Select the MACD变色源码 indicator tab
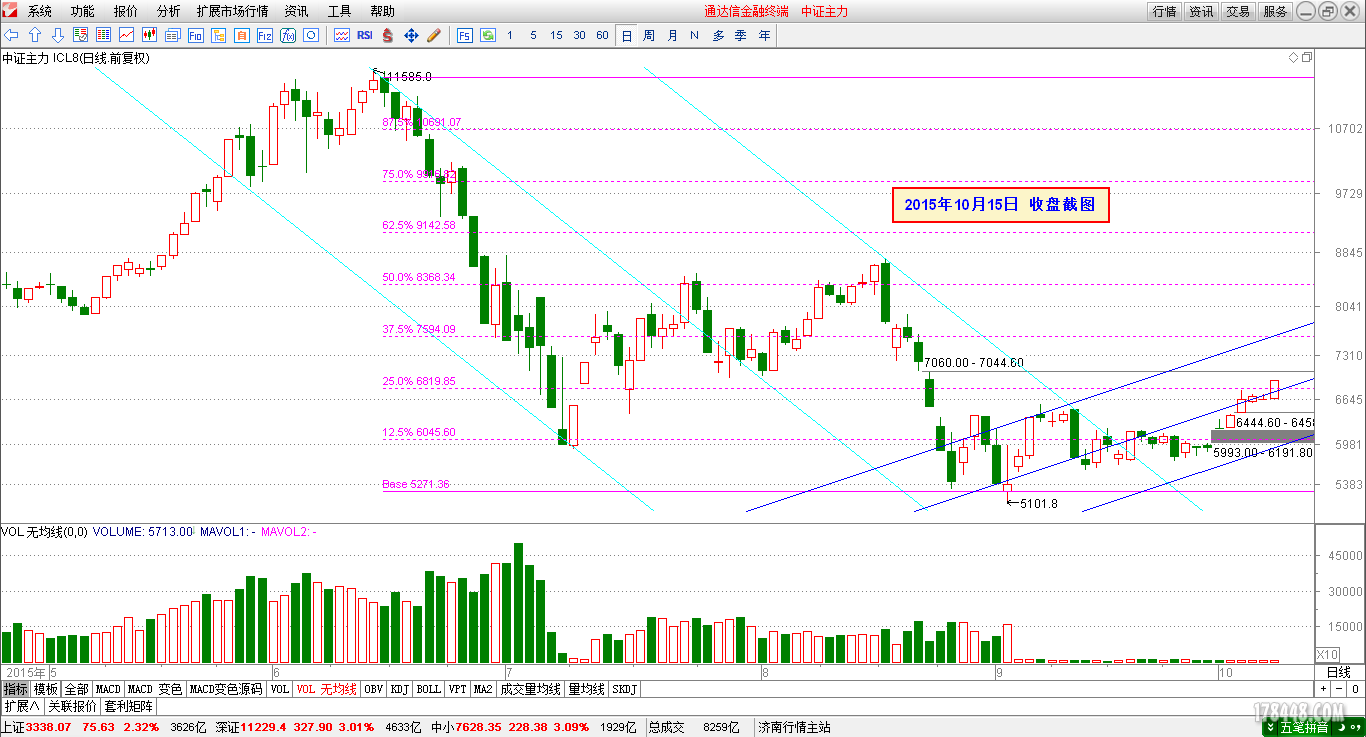1366x737 pixels. point(226,689)
